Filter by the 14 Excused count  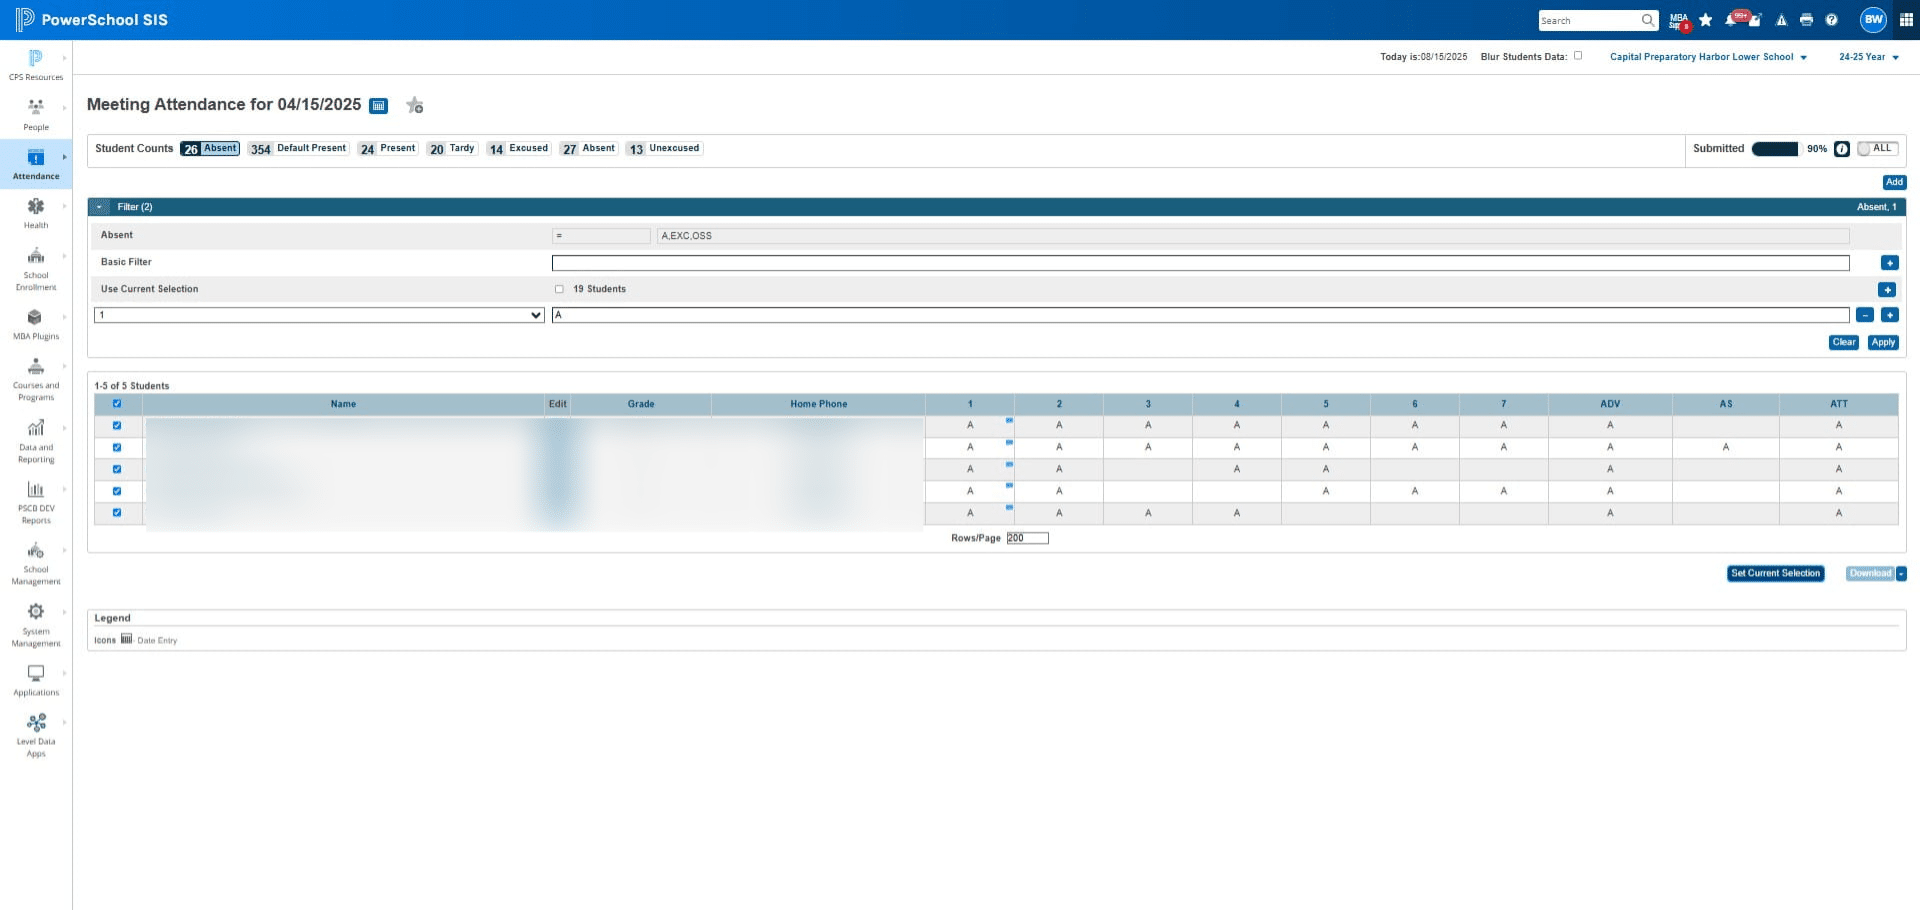[518, 149]
